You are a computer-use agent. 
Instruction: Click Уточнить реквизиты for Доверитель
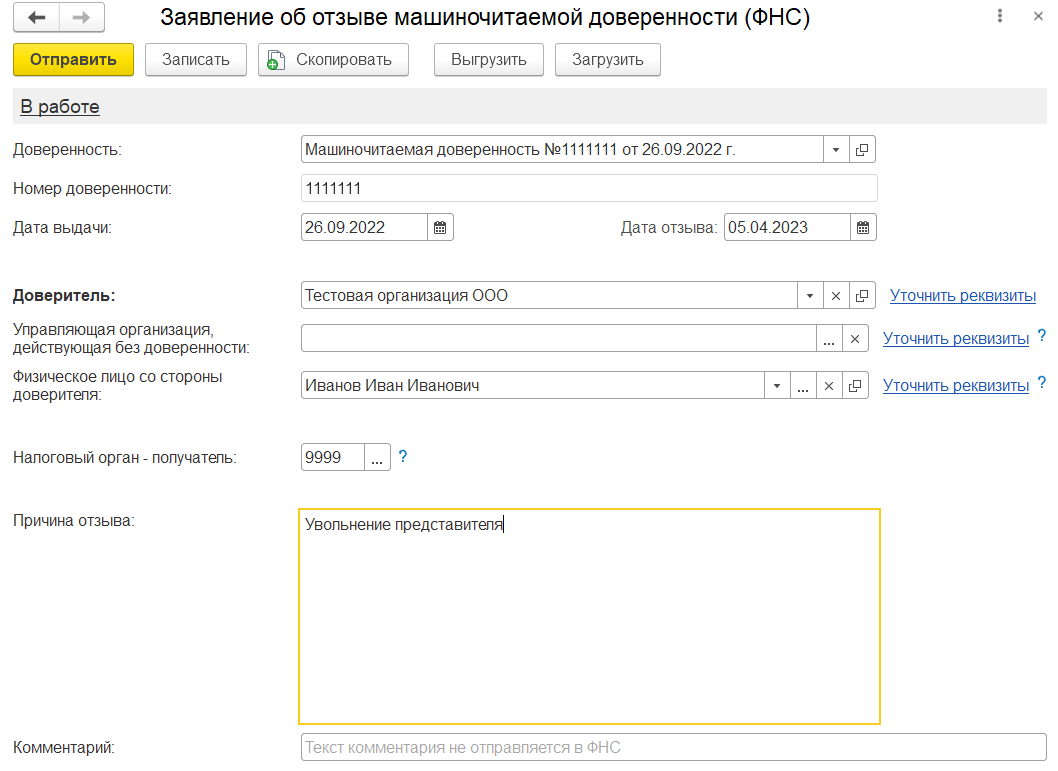[x=962, y=295]
